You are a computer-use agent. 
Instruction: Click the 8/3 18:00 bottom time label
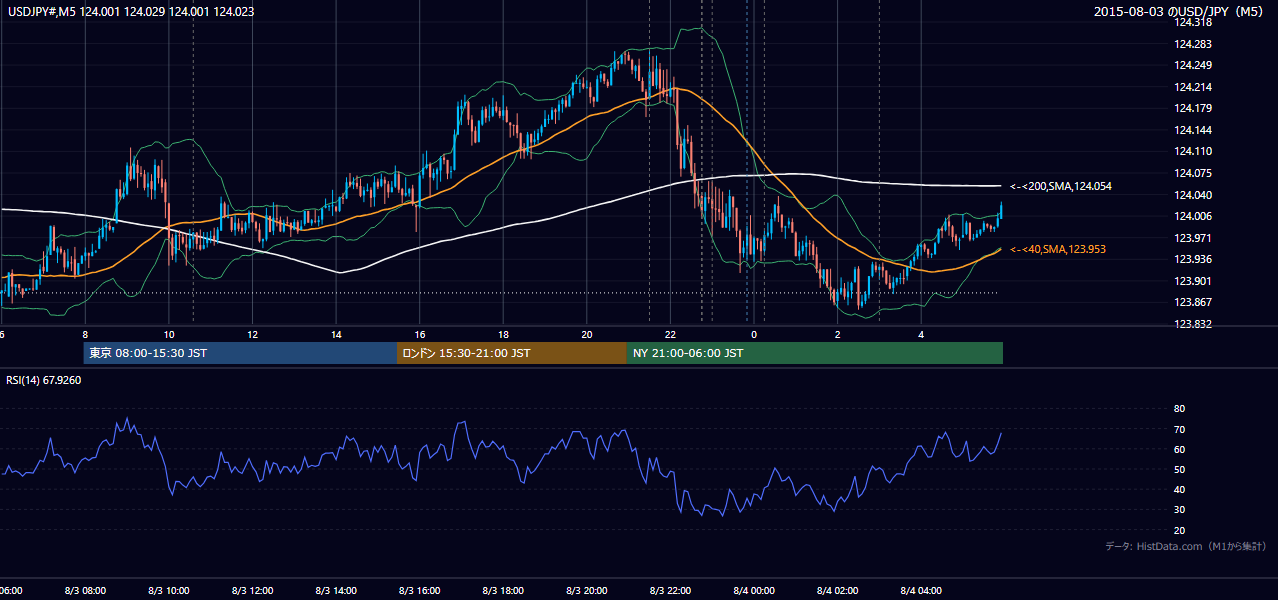point(503,591)
